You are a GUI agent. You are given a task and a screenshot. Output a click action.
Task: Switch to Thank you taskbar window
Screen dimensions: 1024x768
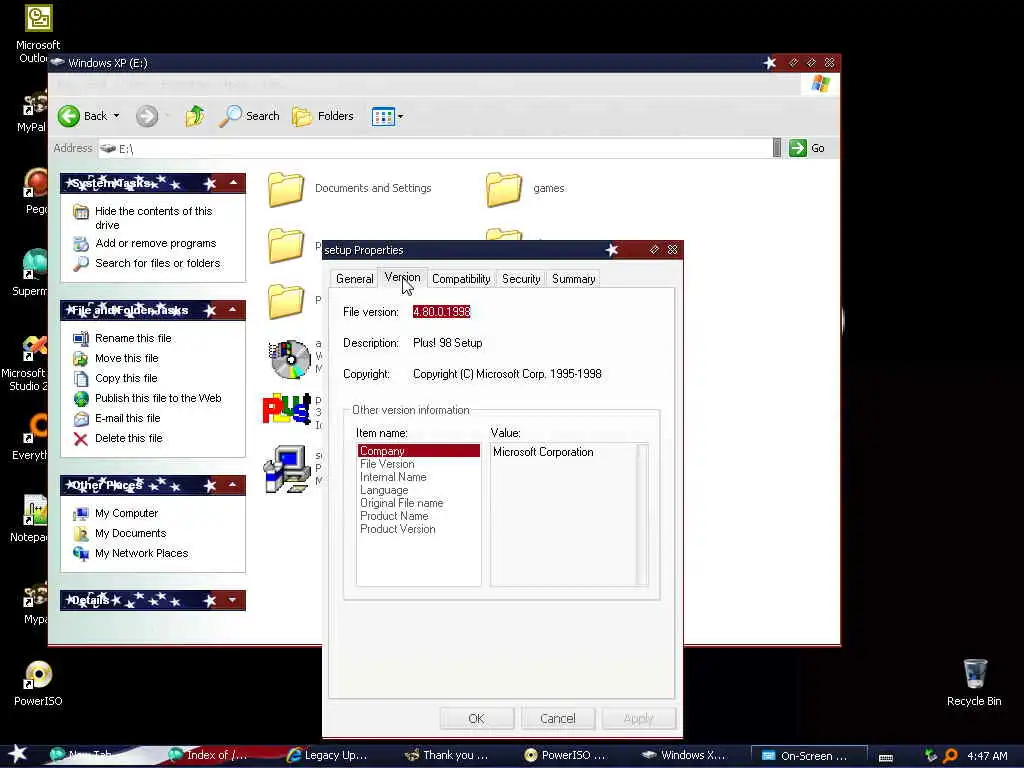[447, 755]
